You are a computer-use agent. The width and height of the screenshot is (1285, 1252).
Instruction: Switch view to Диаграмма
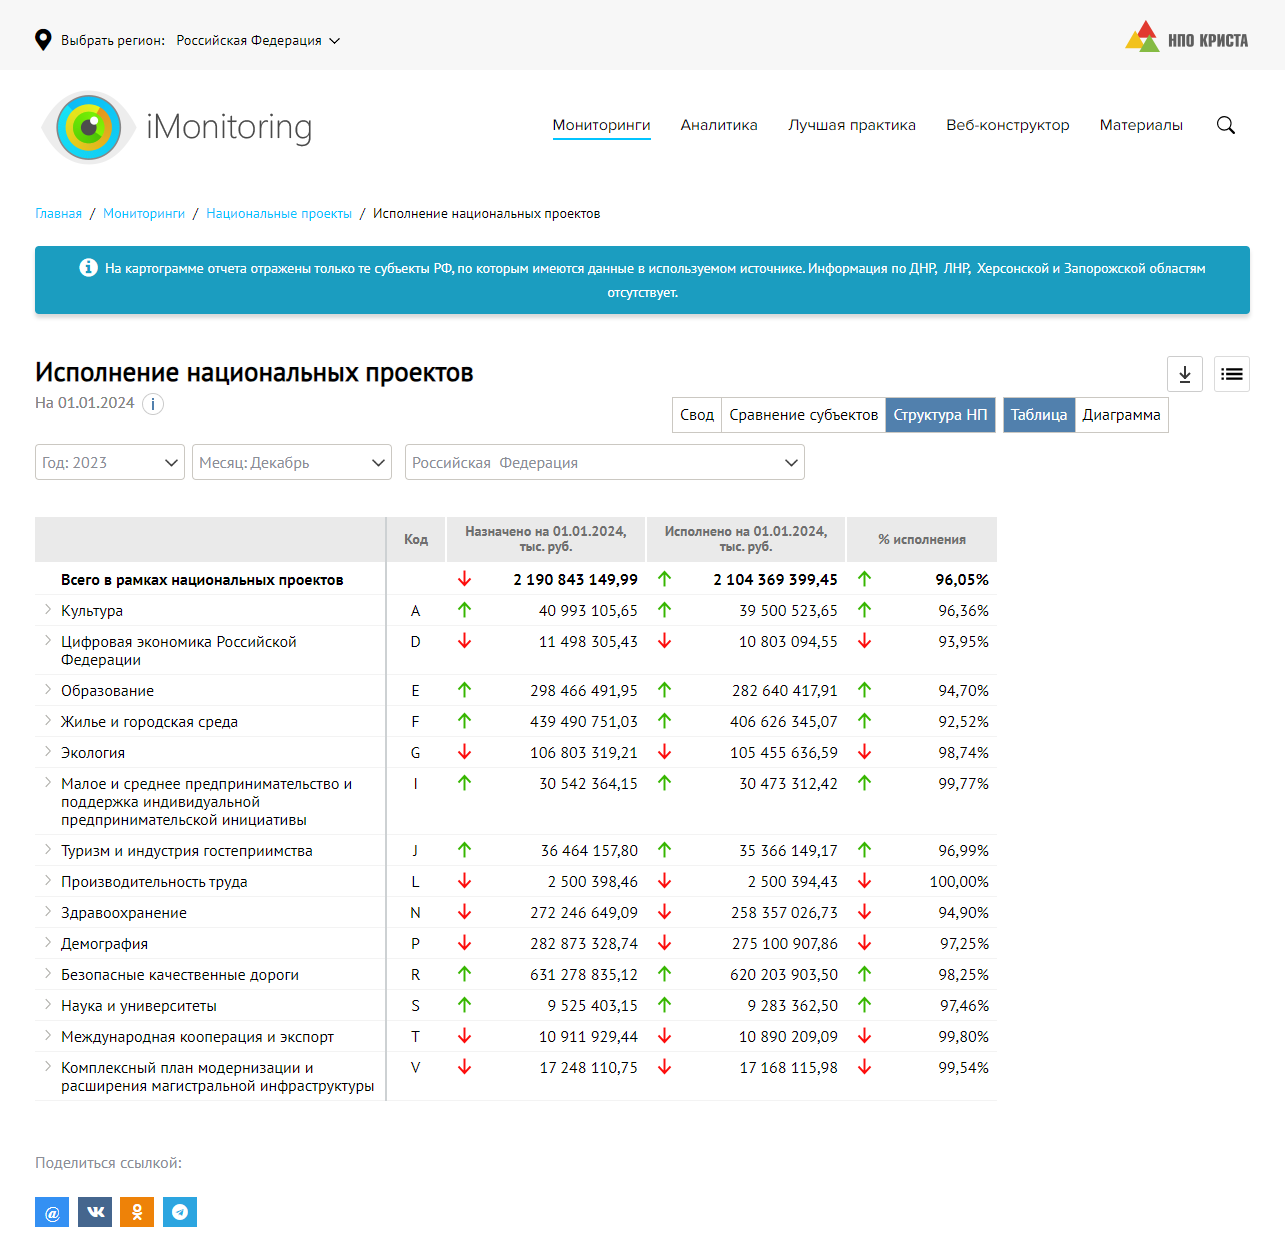[1121, 415]
